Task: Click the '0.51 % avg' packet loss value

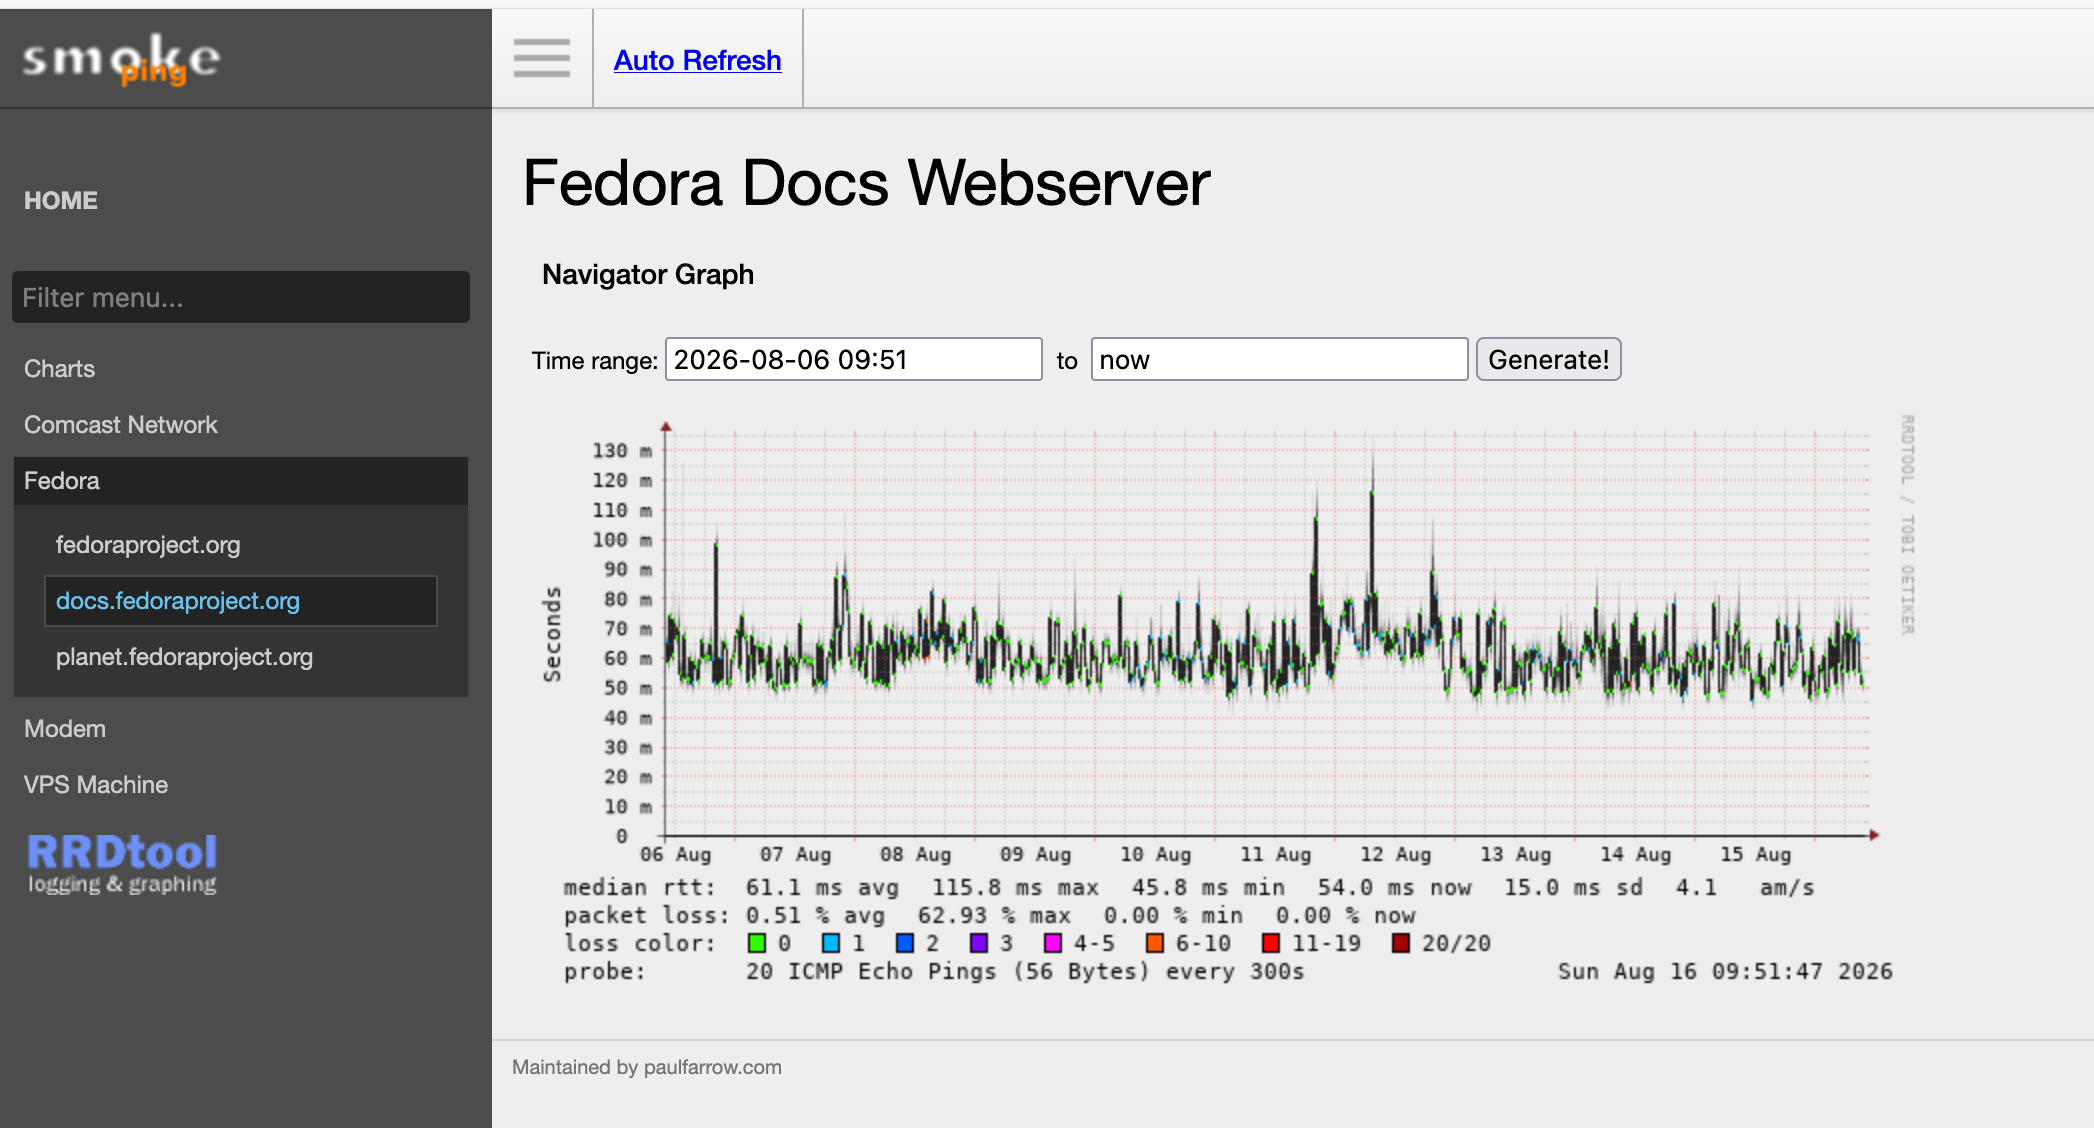Action: point(815,915)
